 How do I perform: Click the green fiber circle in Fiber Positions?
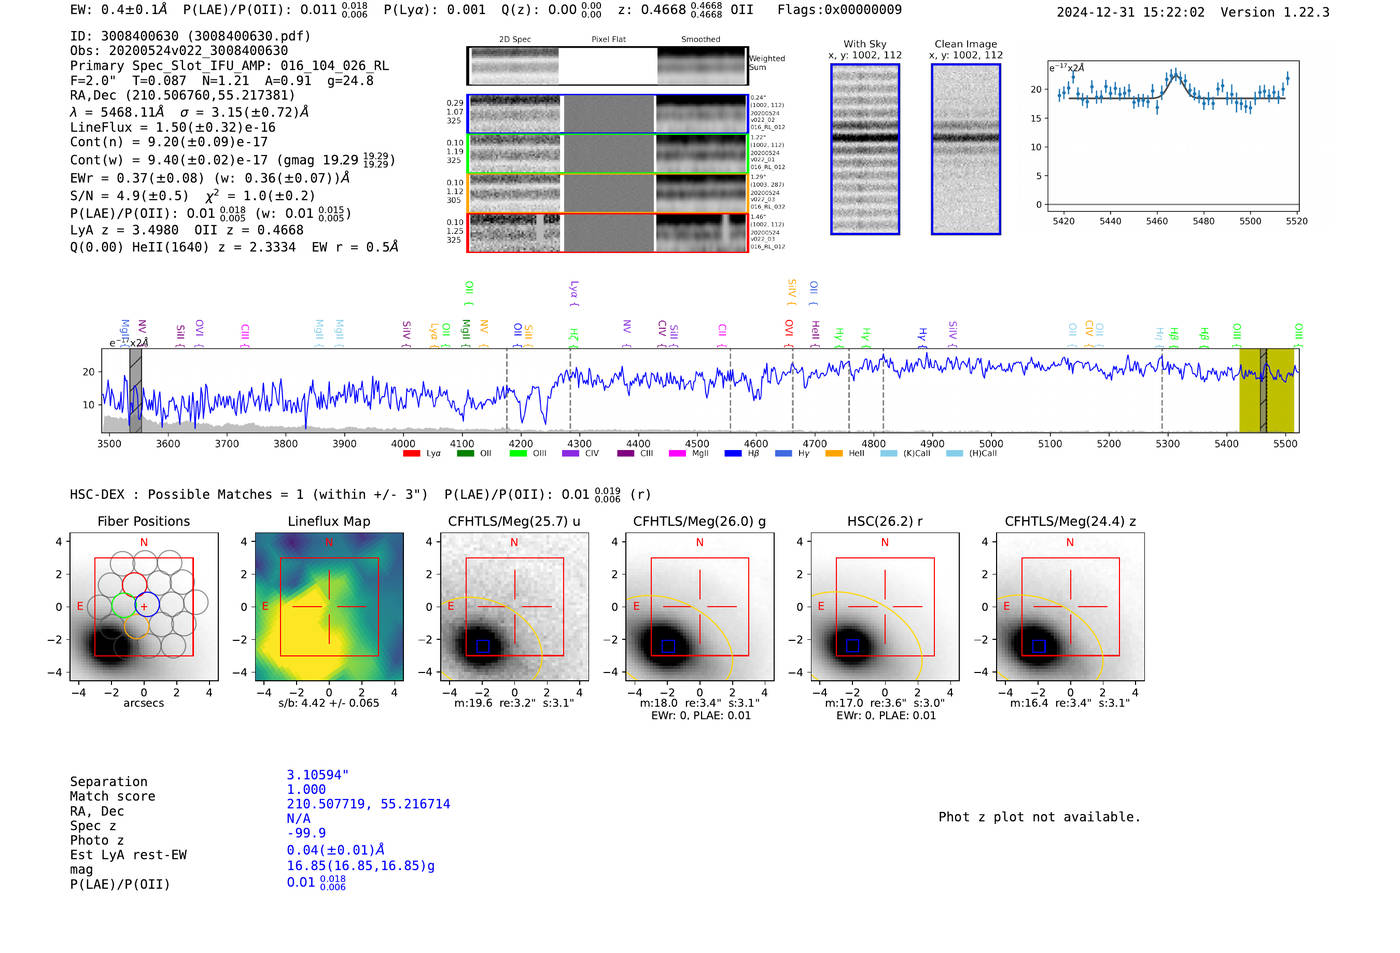124,605
